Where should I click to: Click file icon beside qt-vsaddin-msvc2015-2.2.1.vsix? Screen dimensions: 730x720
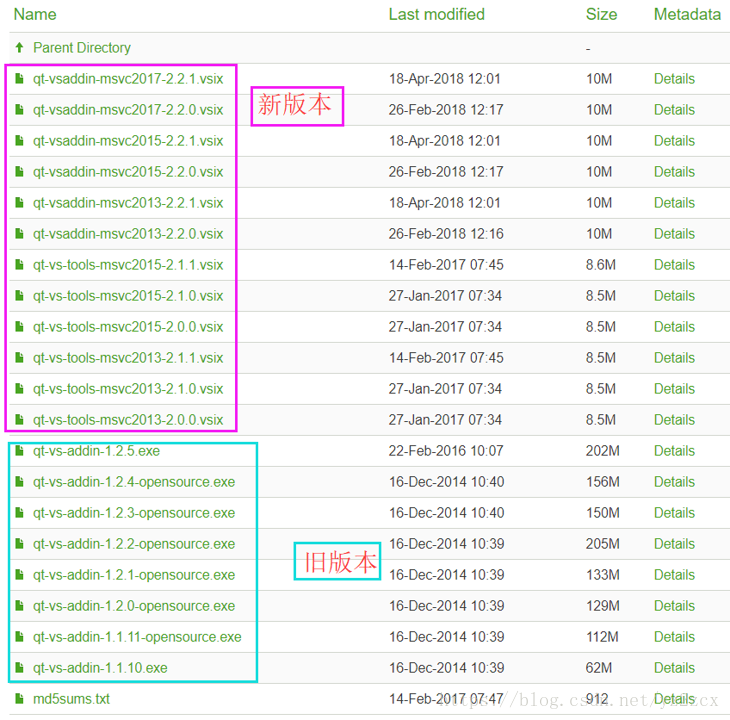point(20,140)
